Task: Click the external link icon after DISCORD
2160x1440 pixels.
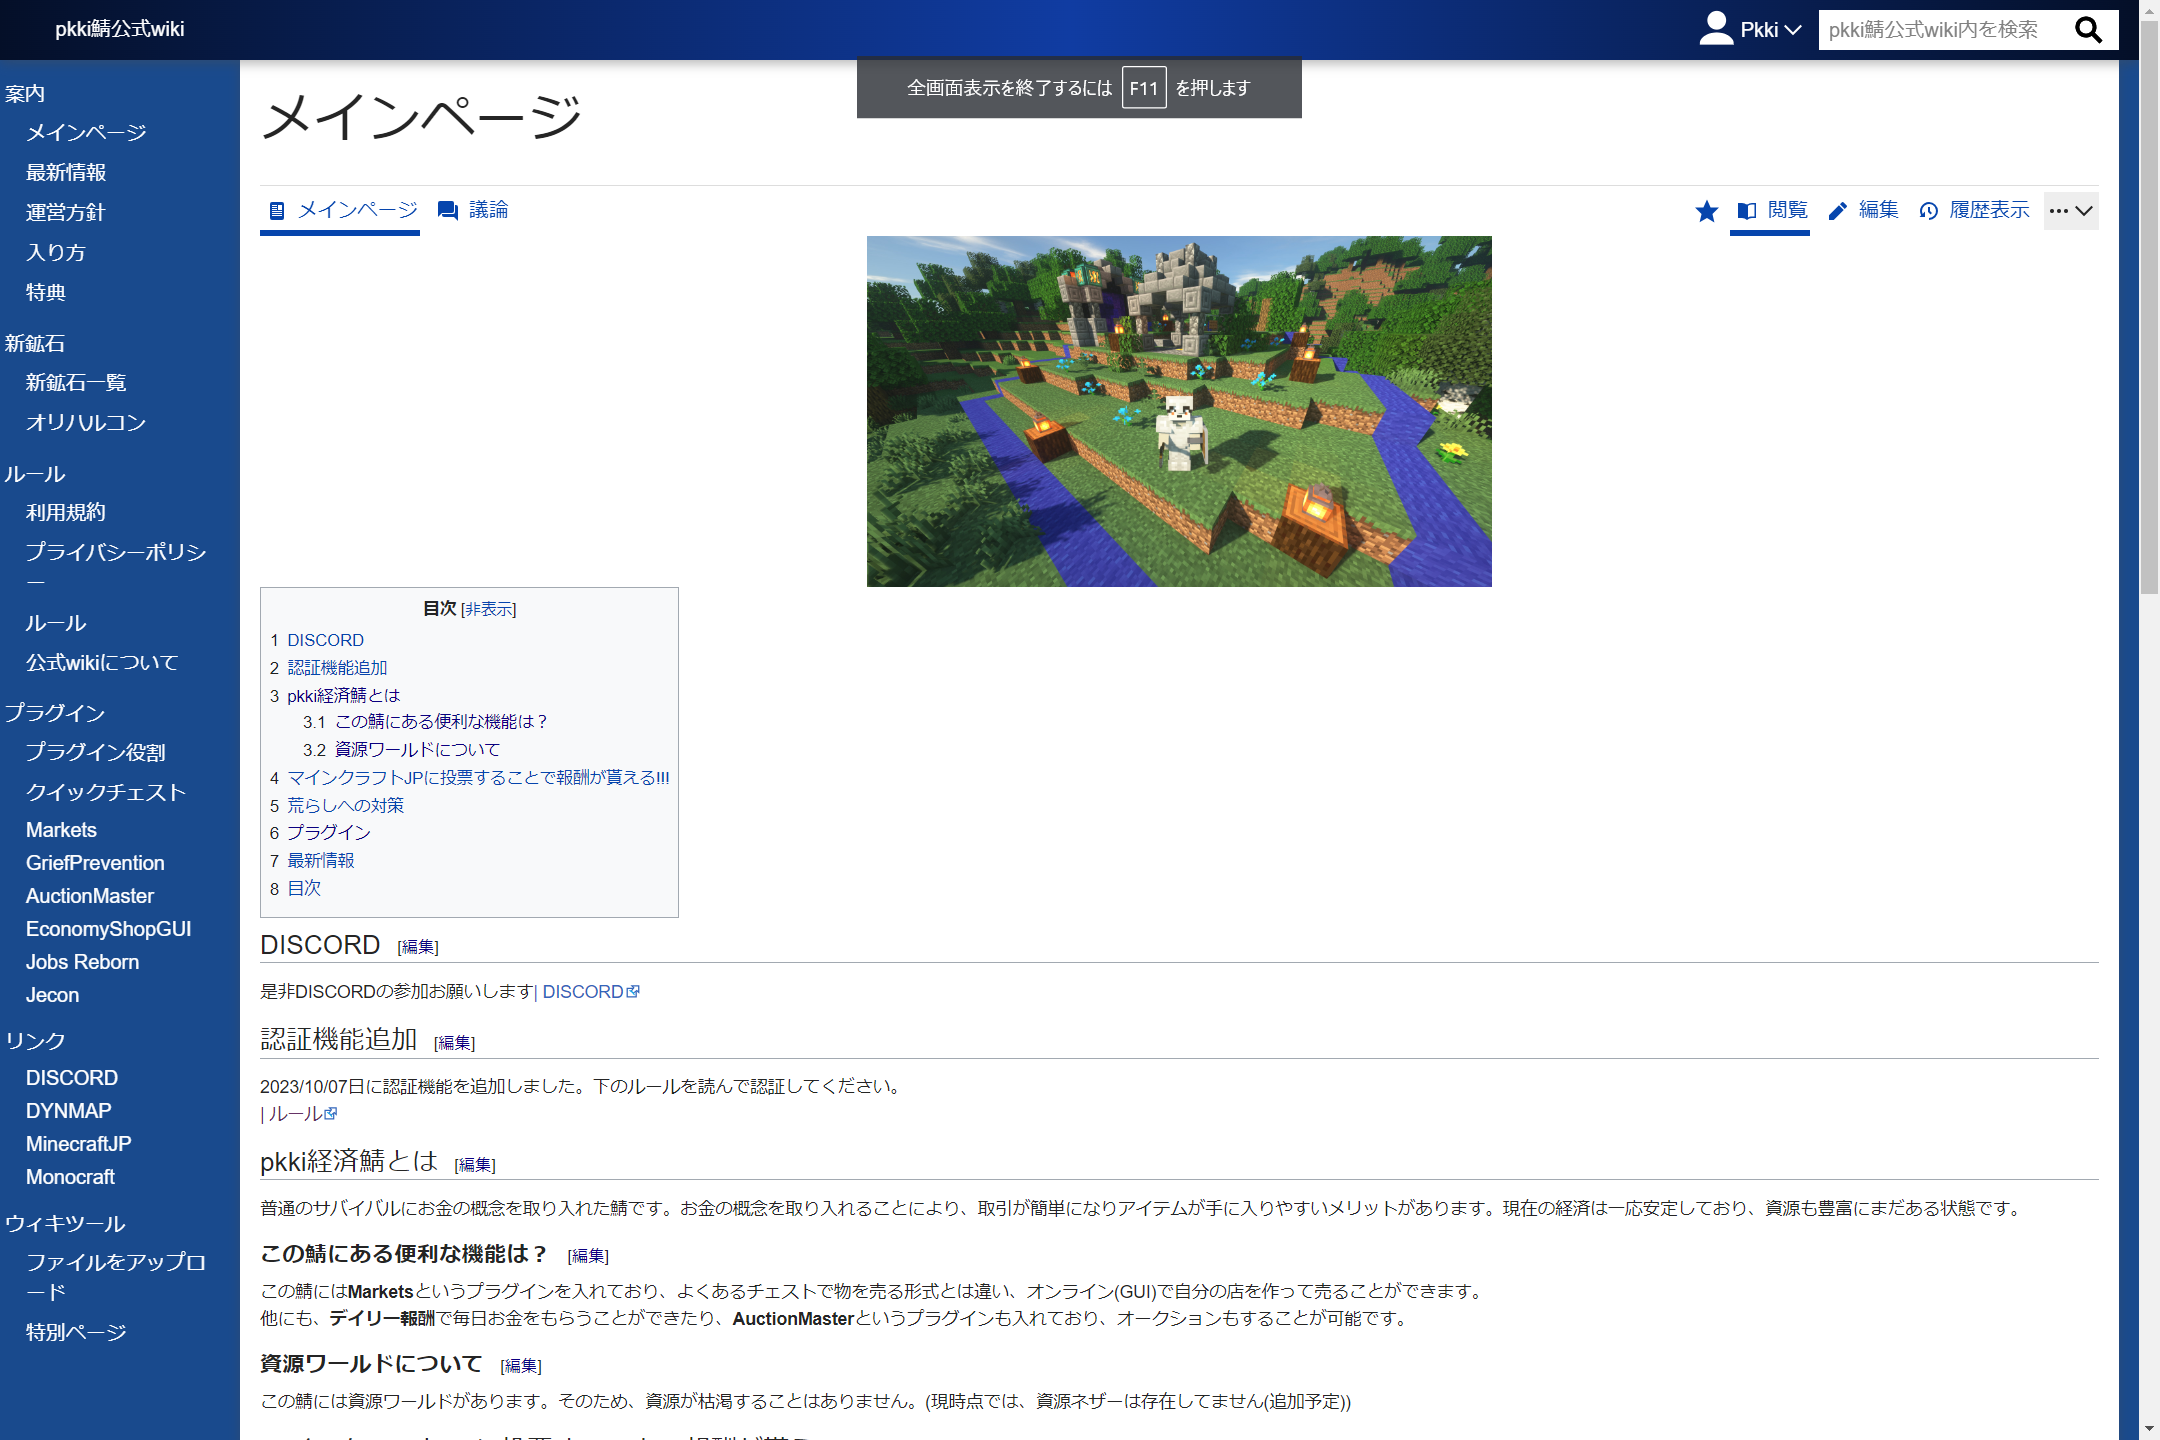Action: pyautogui.click(x=633, y=991)
